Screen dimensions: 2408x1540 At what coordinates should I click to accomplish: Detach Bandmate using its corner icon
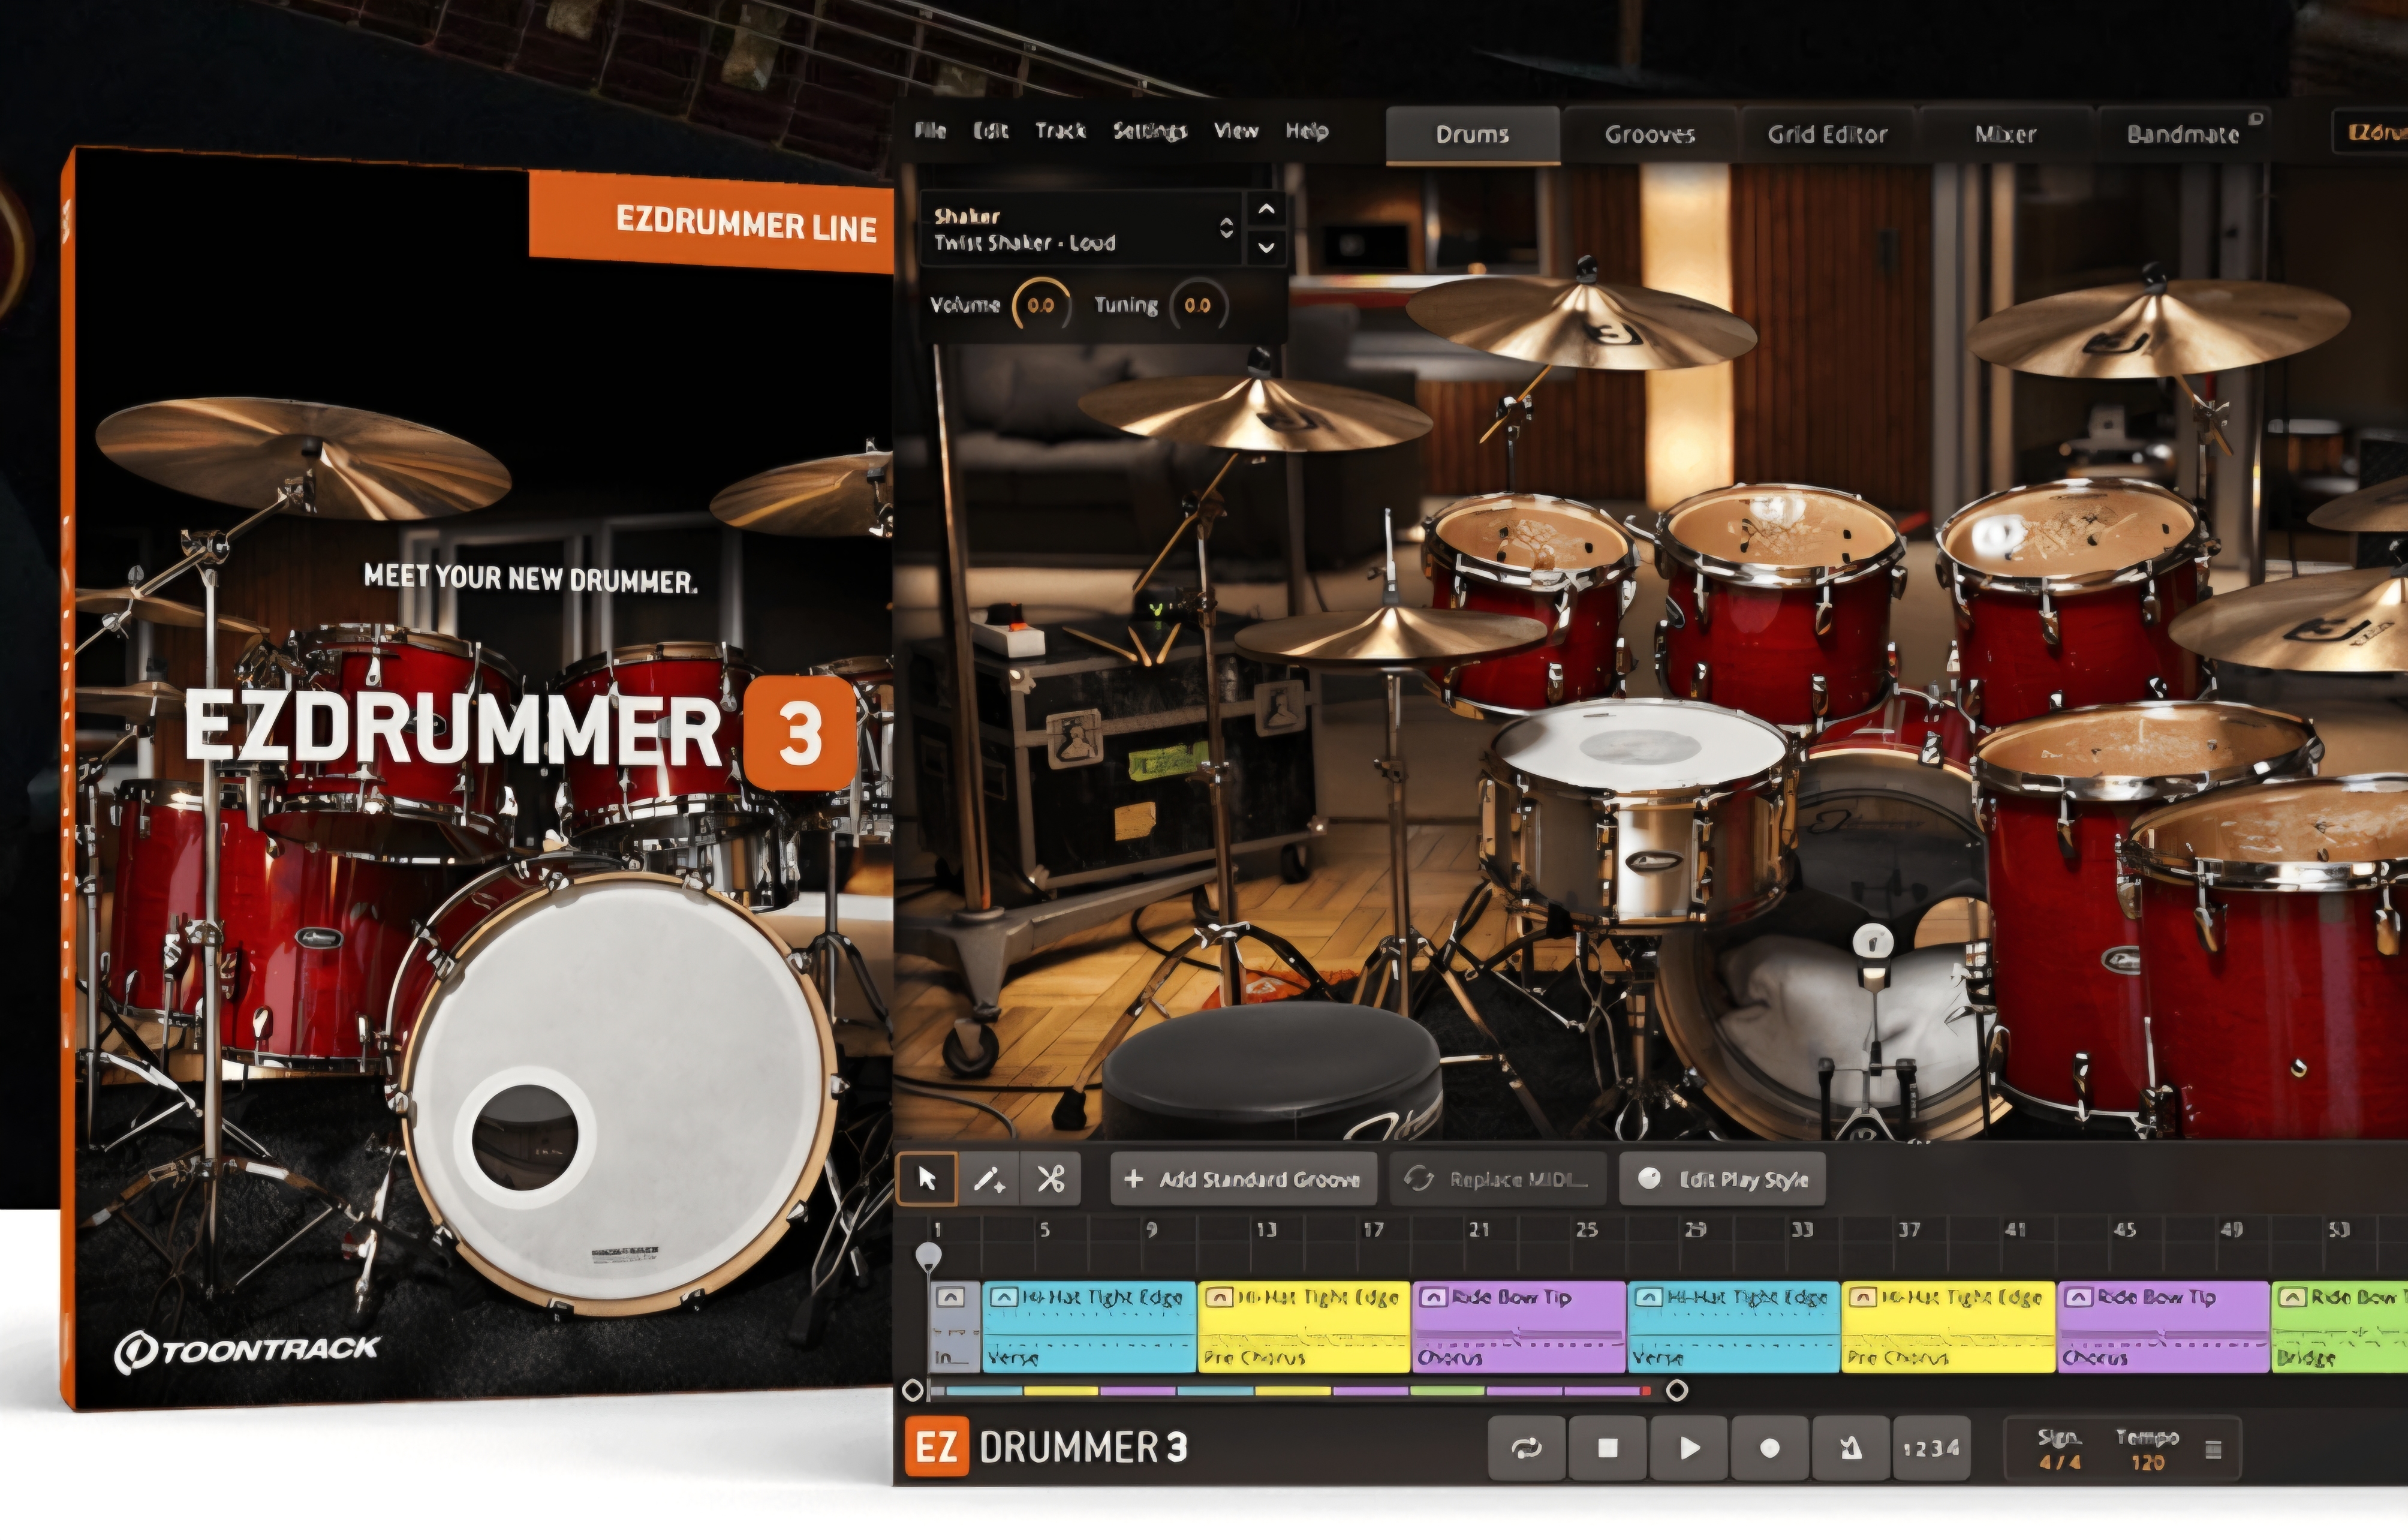[2256, 118]
